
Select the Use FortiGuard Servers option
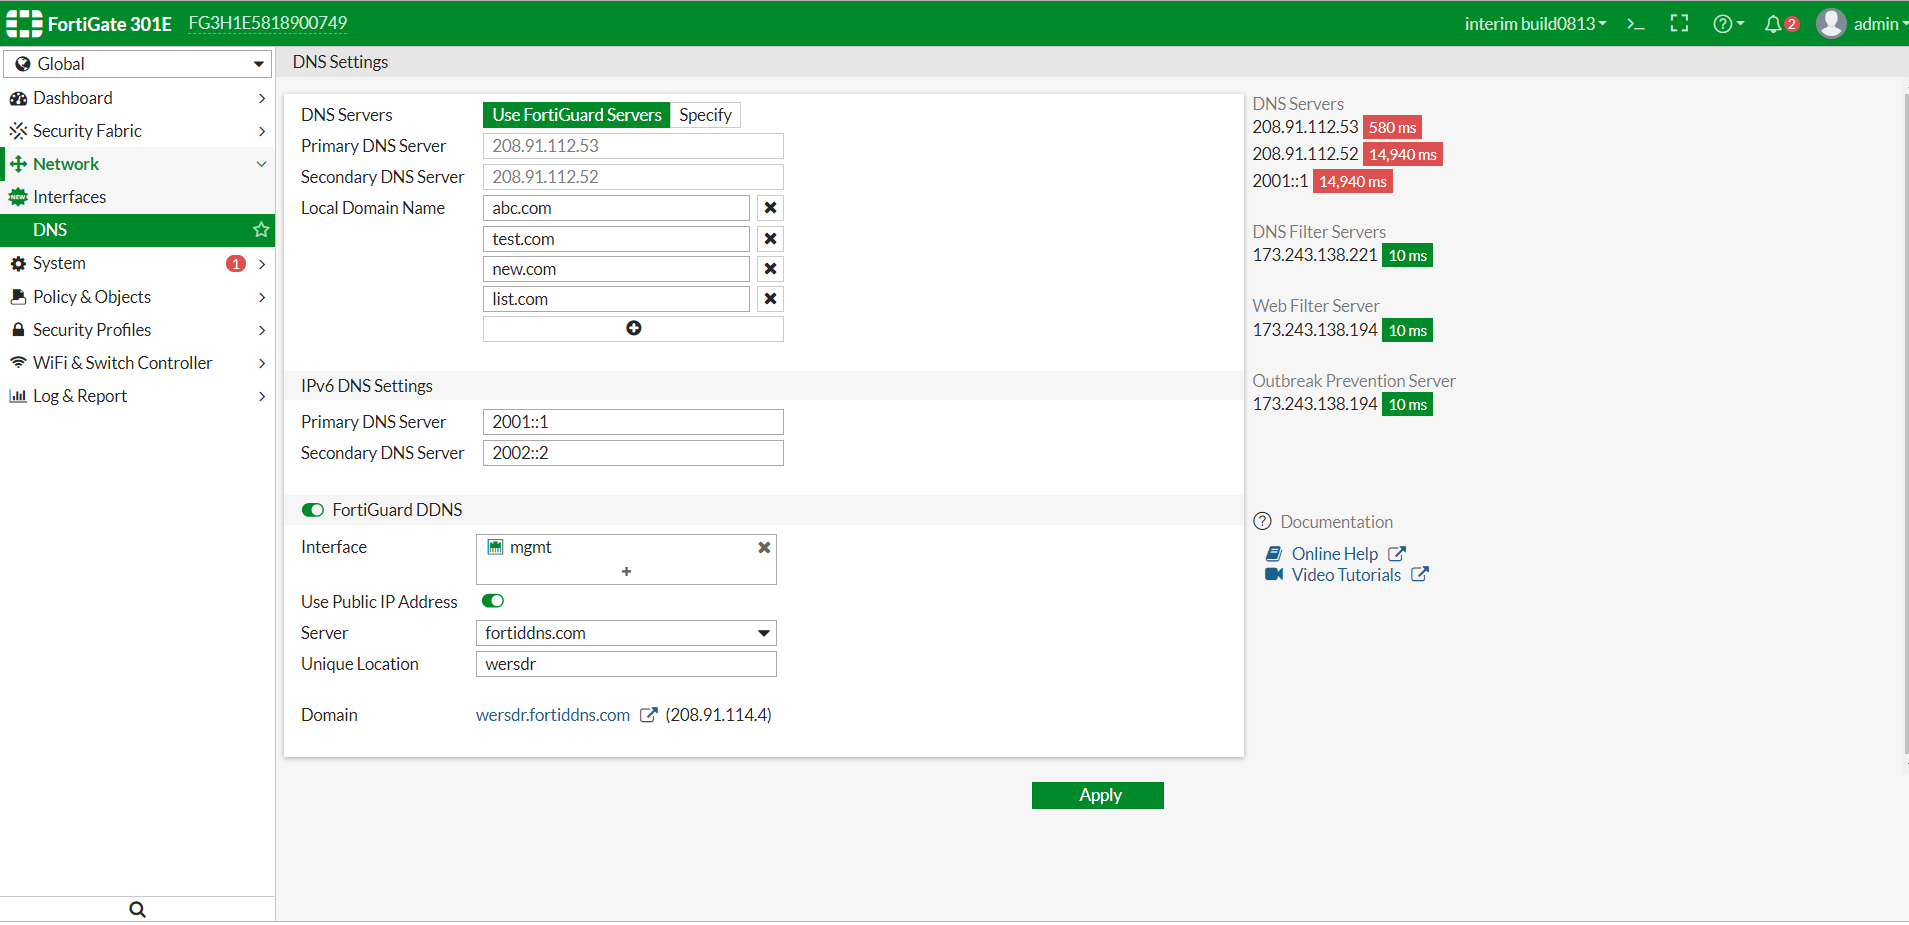click(577, 115)
